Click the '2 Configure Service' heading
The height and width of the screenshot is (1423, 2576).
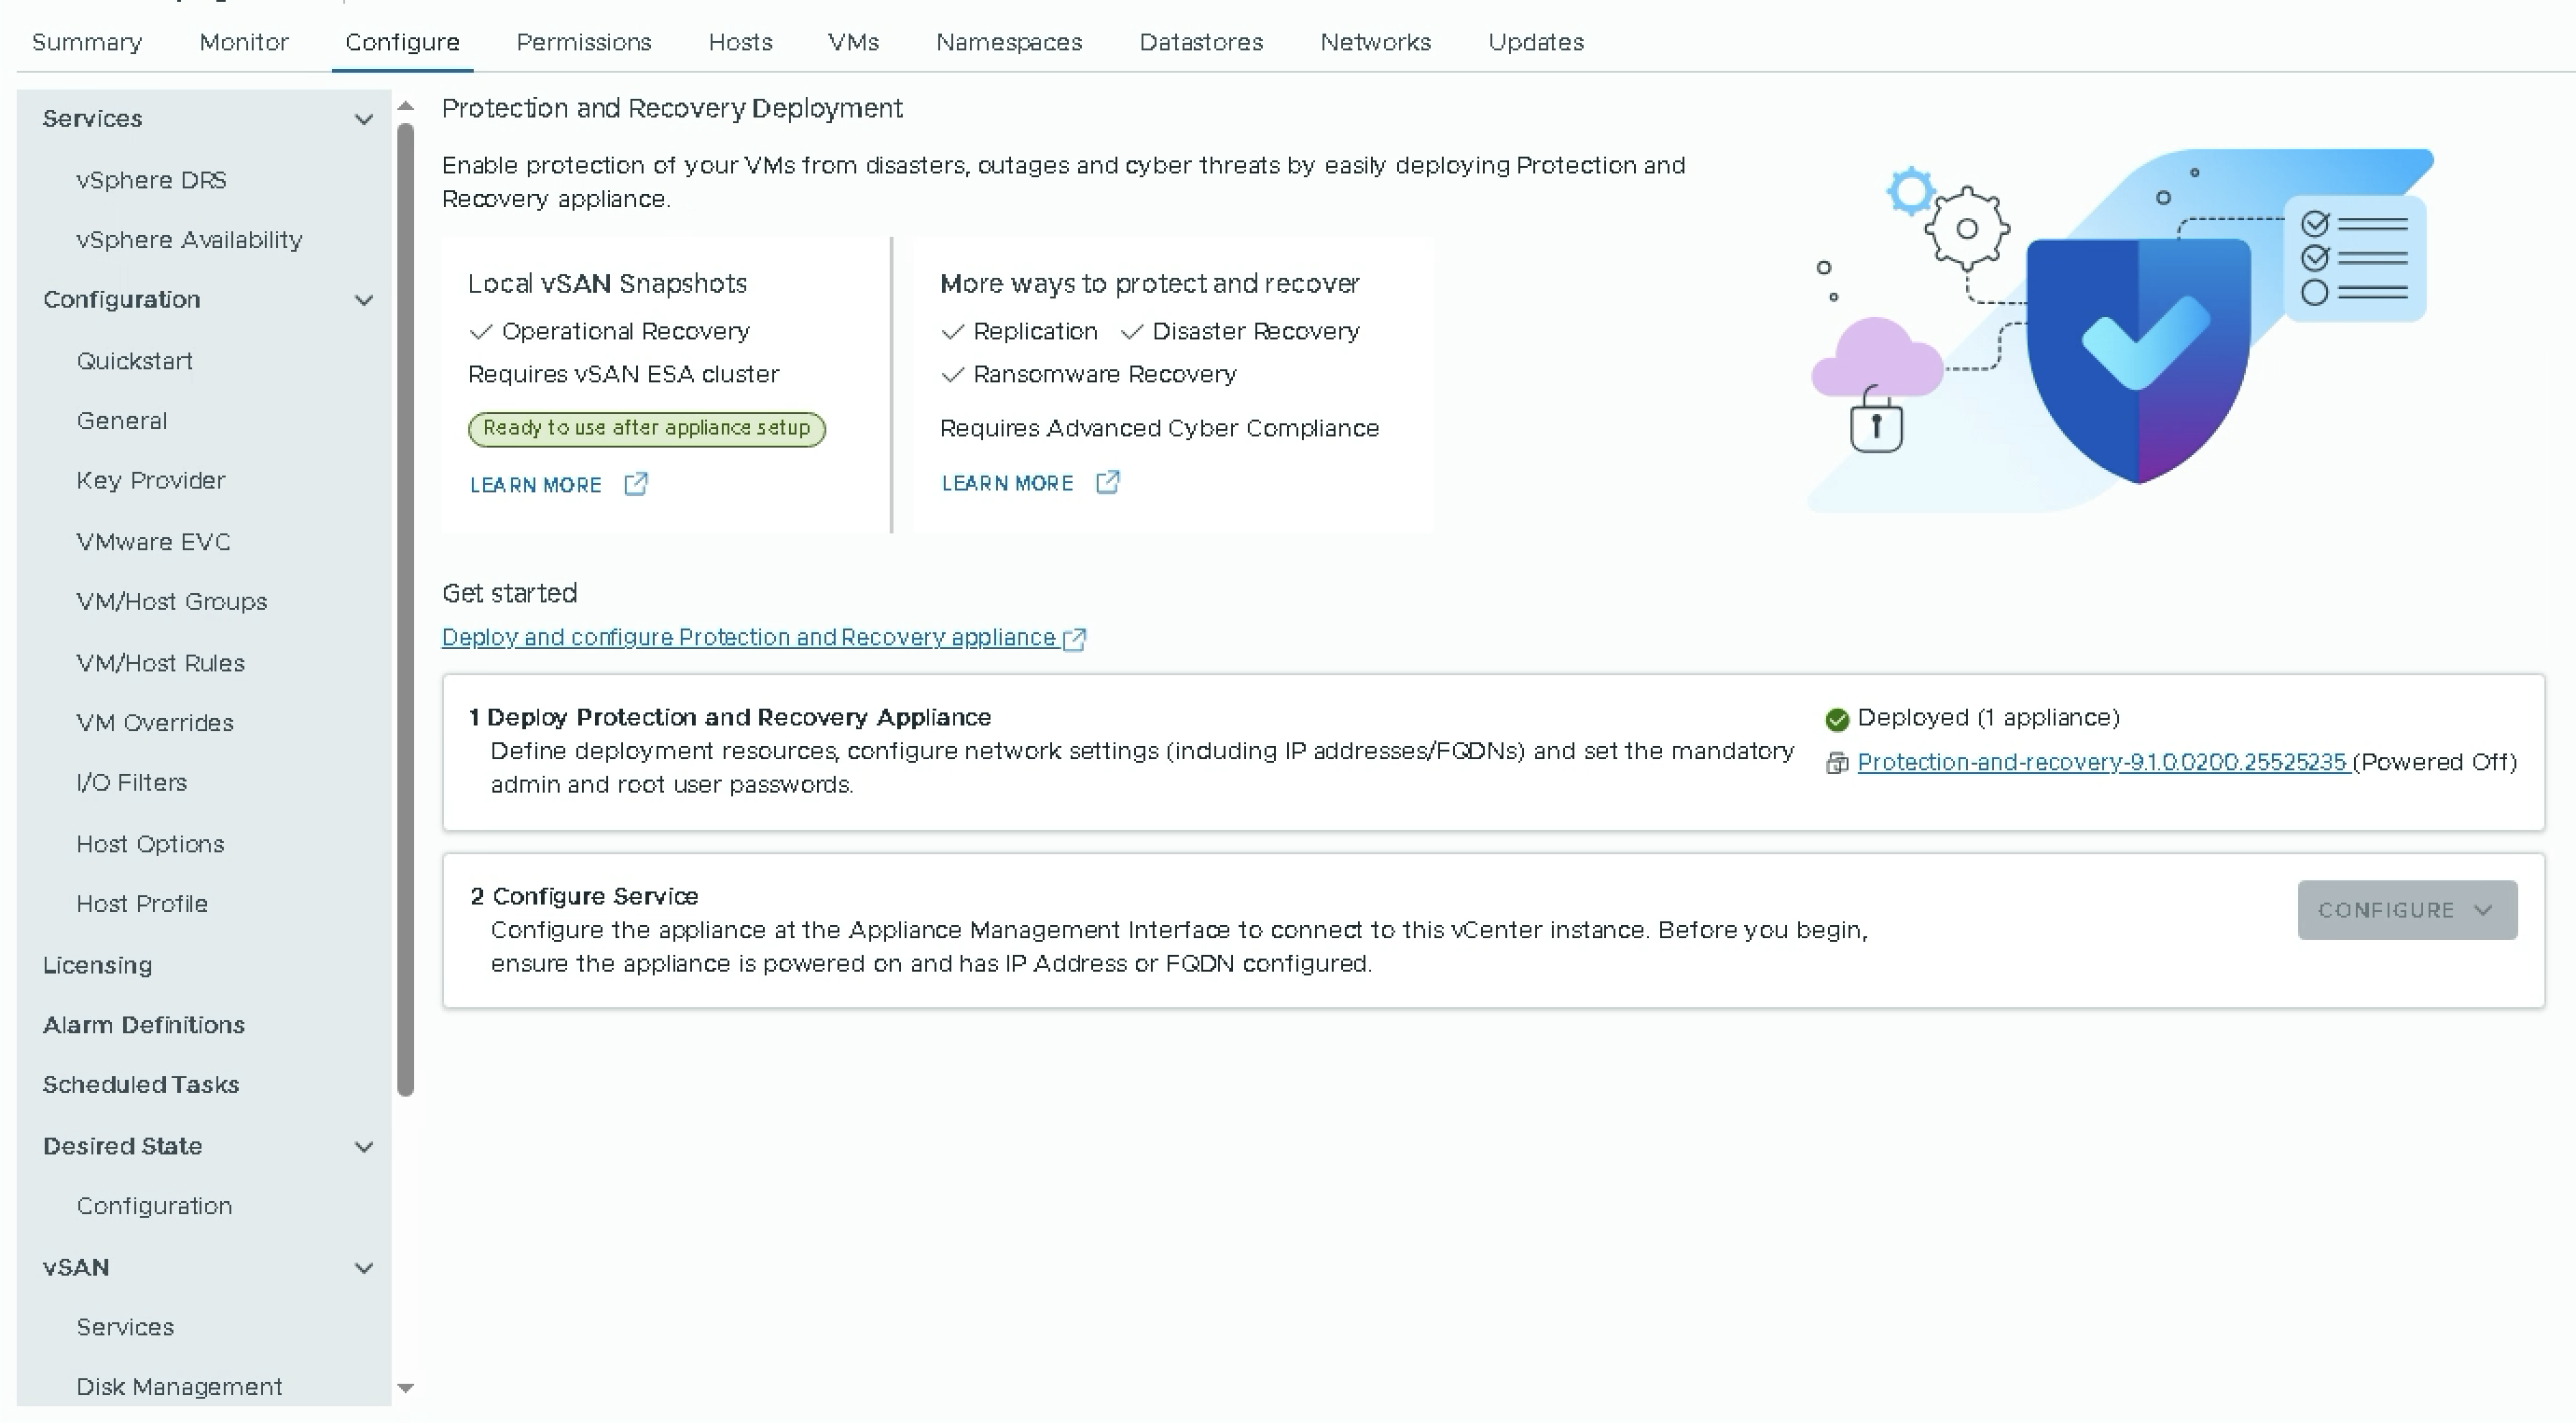(x=584, y=897)
